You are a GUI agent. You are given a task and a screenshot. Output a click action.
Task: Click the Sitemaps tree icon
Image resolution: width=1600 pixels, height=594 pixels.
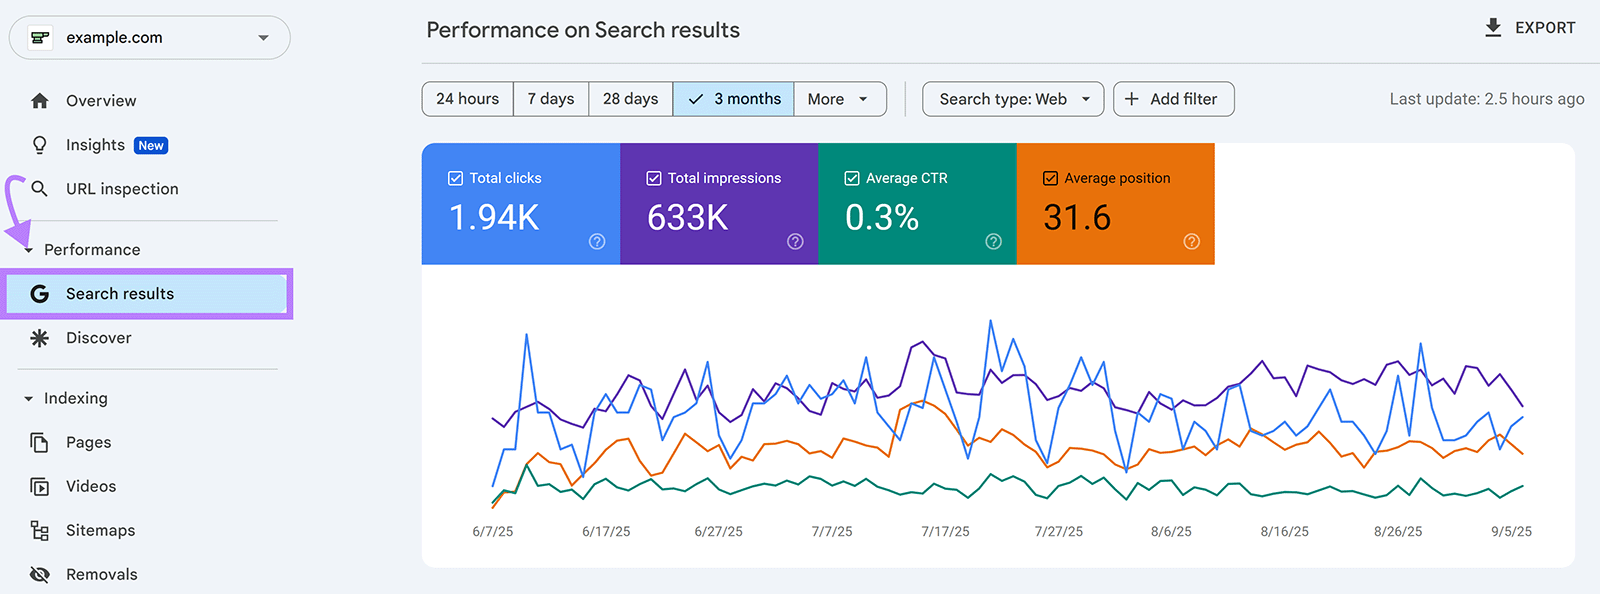[40, 531]
